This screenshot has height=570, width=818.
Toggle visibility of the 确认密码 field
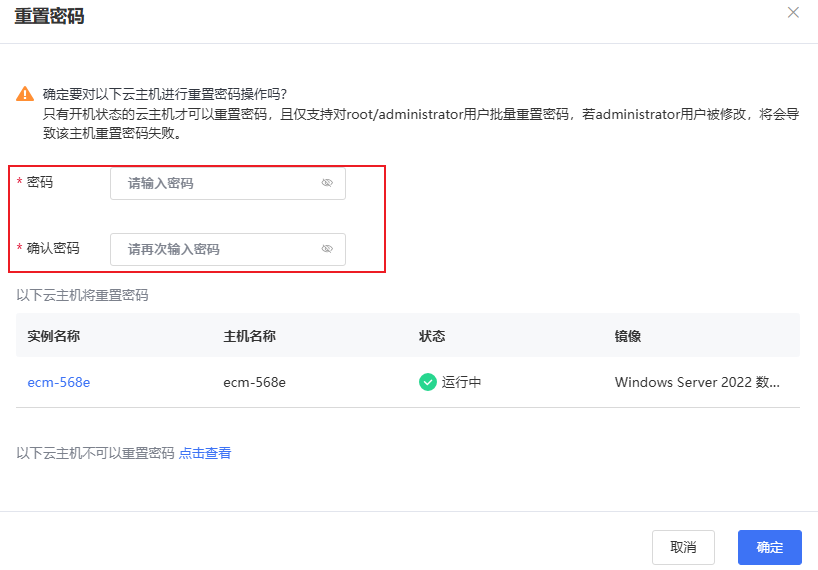[327, 249]
